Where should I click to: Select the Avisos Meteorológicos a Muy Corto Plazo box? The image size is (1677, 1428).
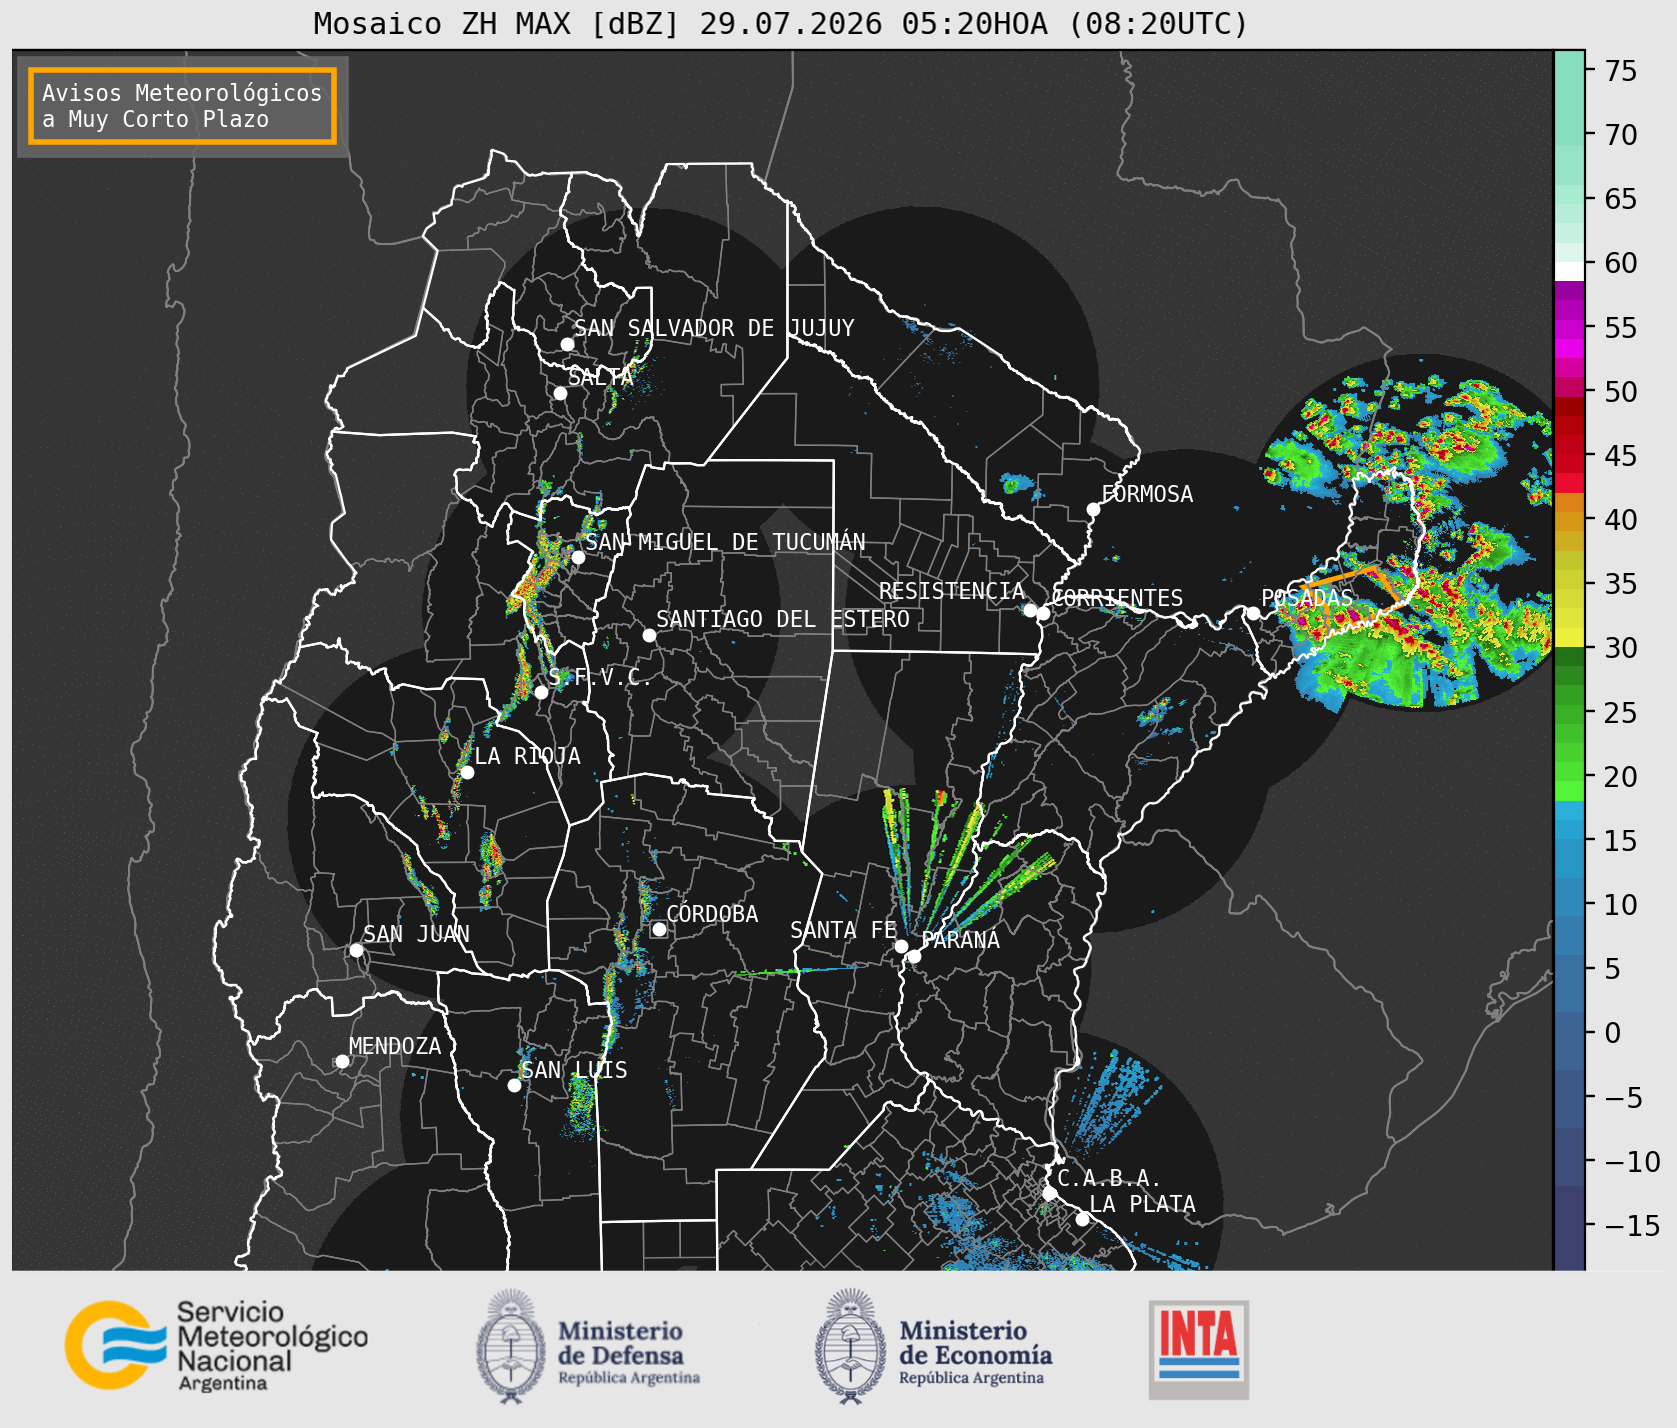pos(182,106)
